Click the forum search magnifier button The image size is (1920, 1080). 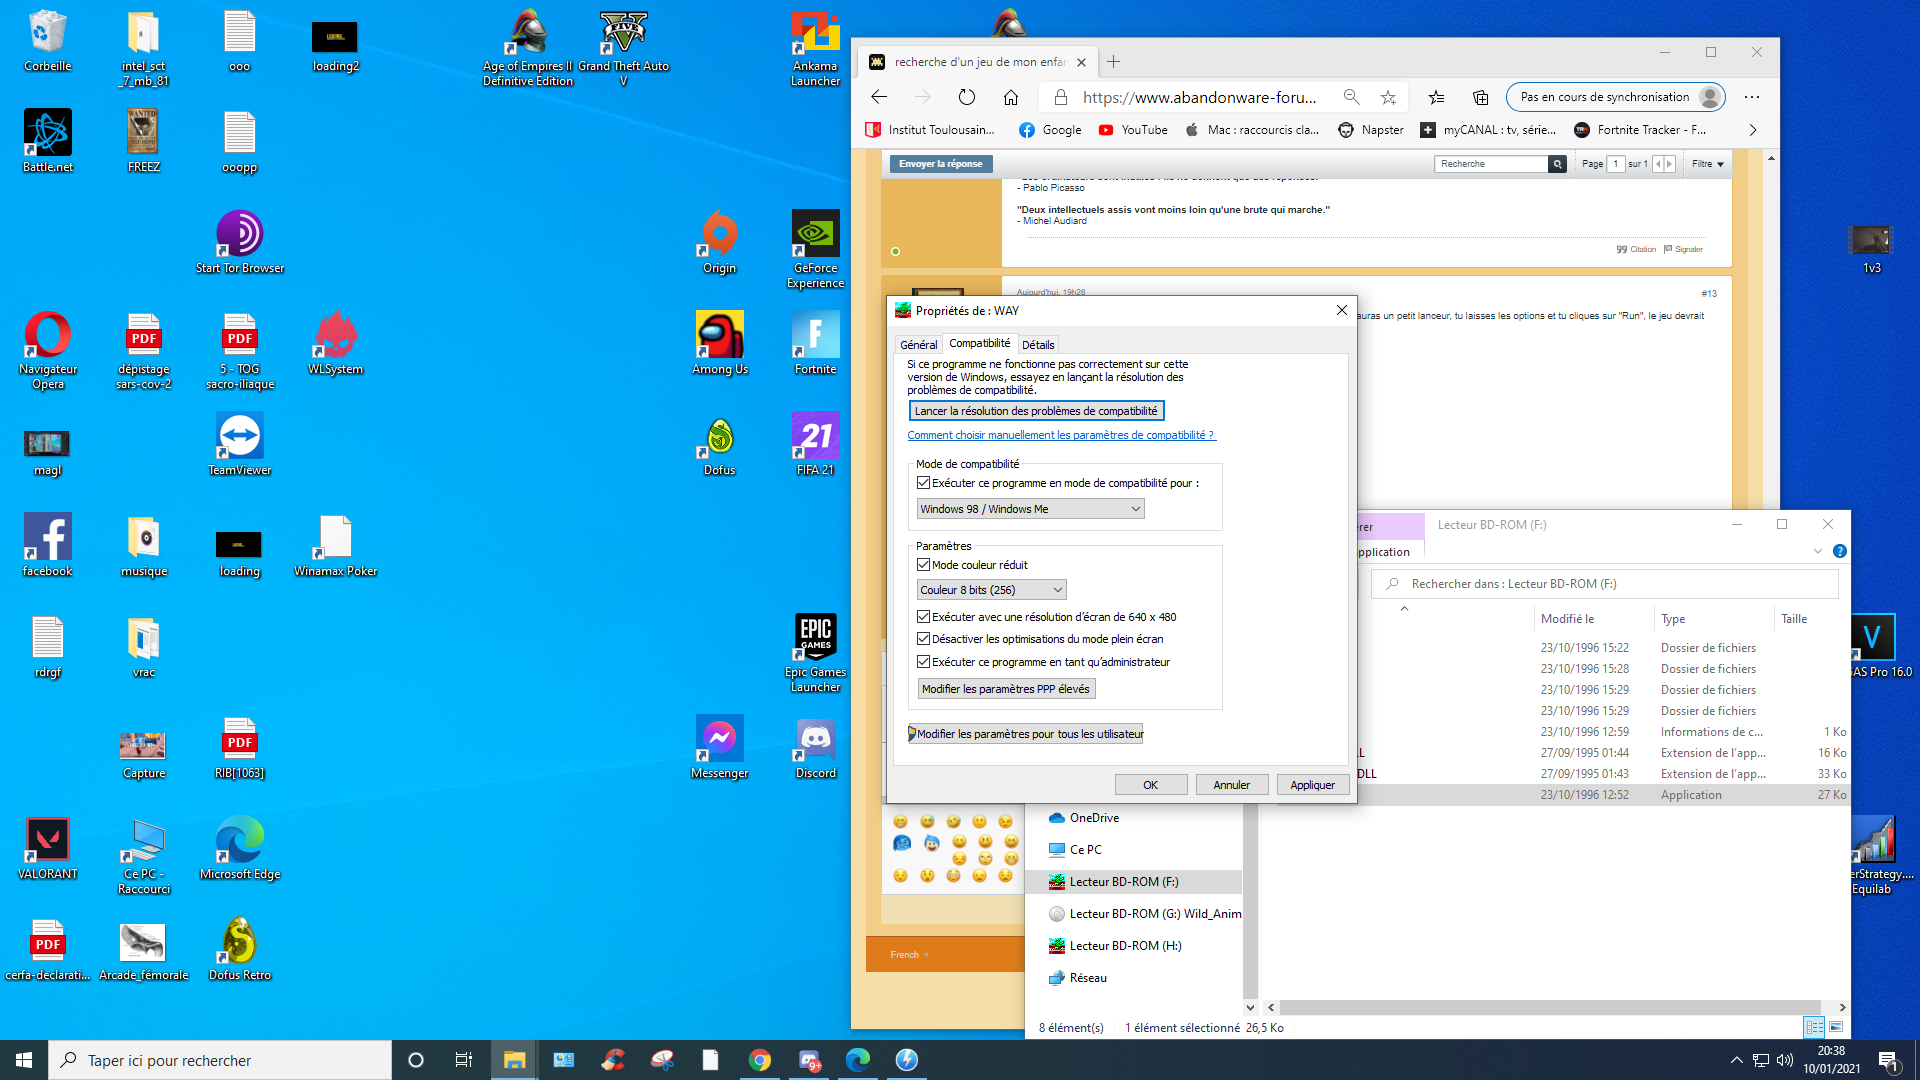[1557, 164]
